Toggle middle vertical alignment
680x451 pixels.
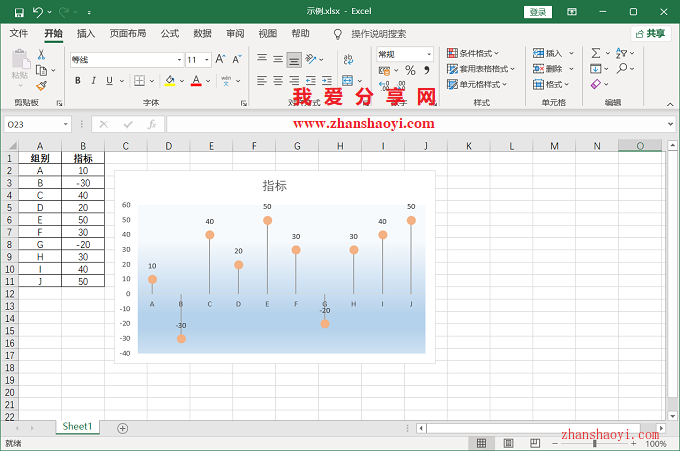click(x=278, y=59)
